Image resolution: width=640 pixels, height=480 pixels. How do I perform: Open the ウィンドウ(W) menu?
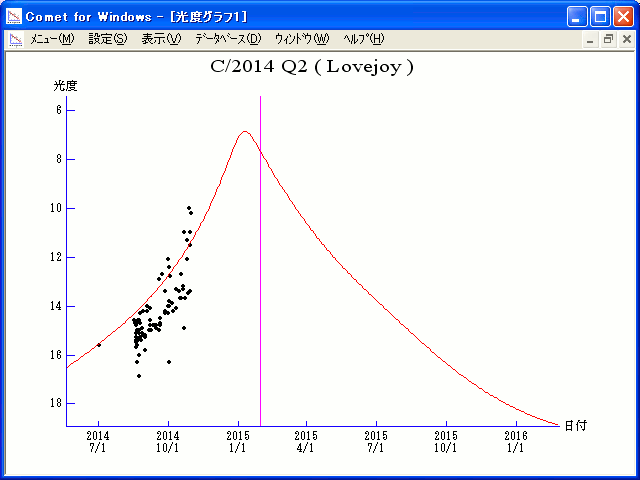(x=302, y=39)
